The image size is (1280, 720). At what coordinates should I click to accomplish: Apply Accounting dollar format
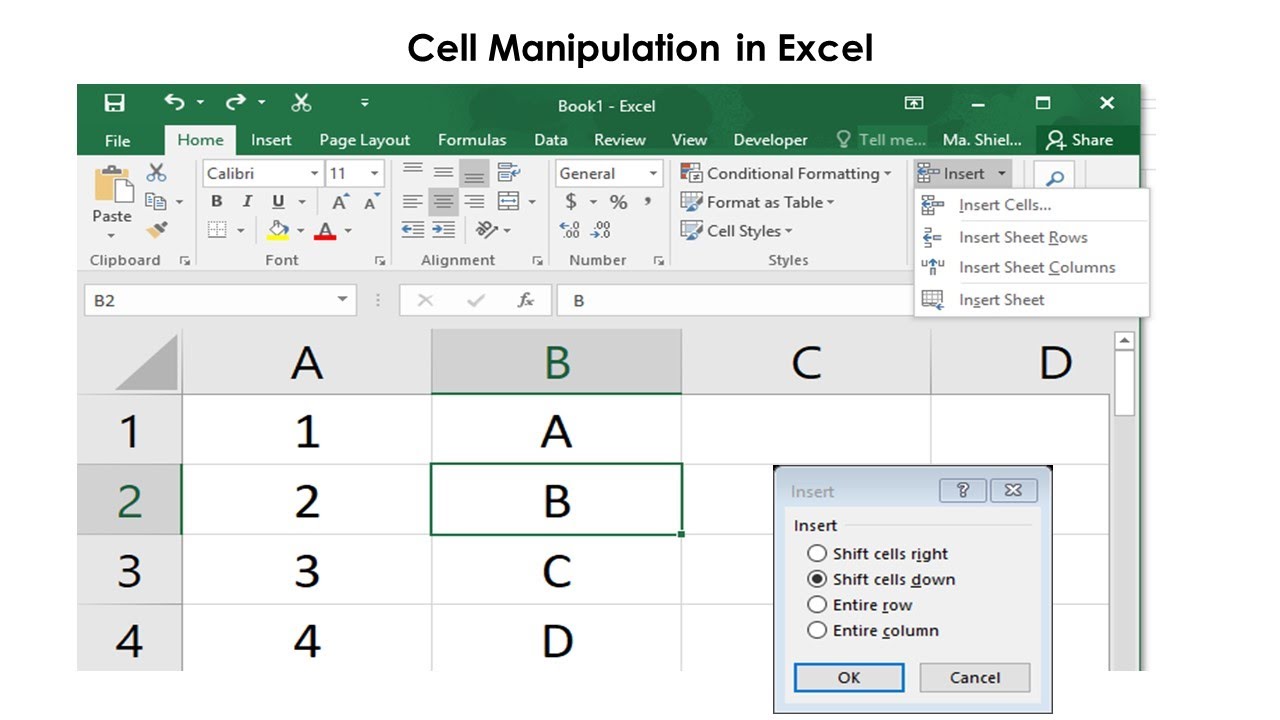point(571,202)
